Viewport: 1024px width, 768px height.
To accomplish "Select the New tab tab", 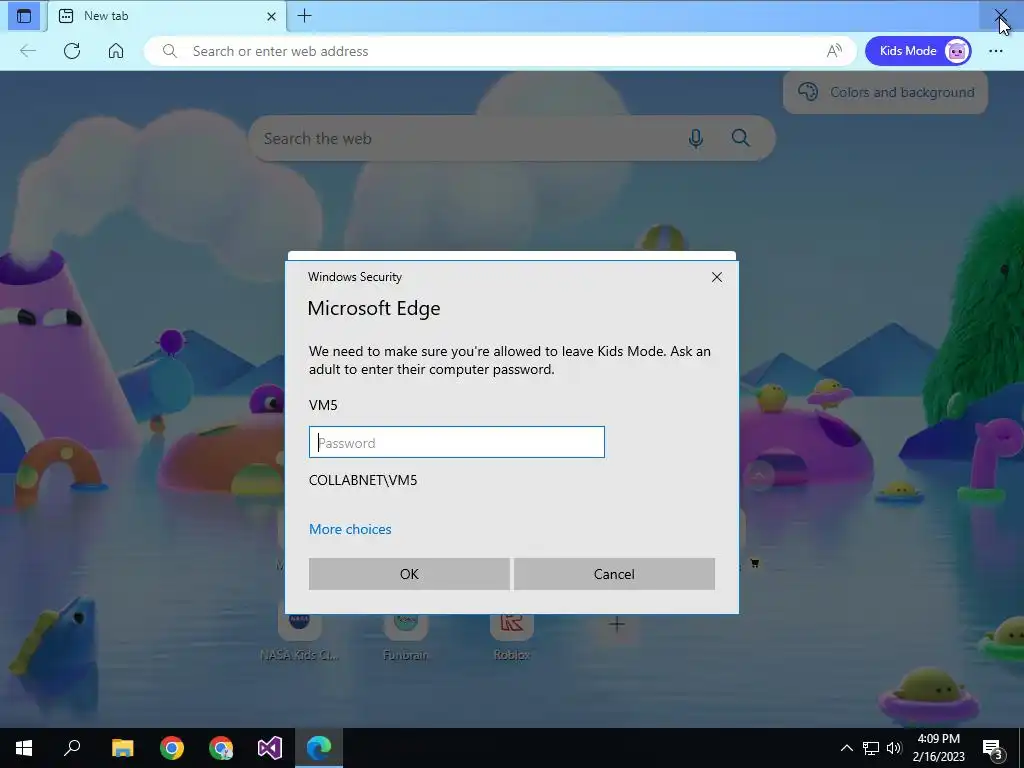I will (x=167, y=16).
